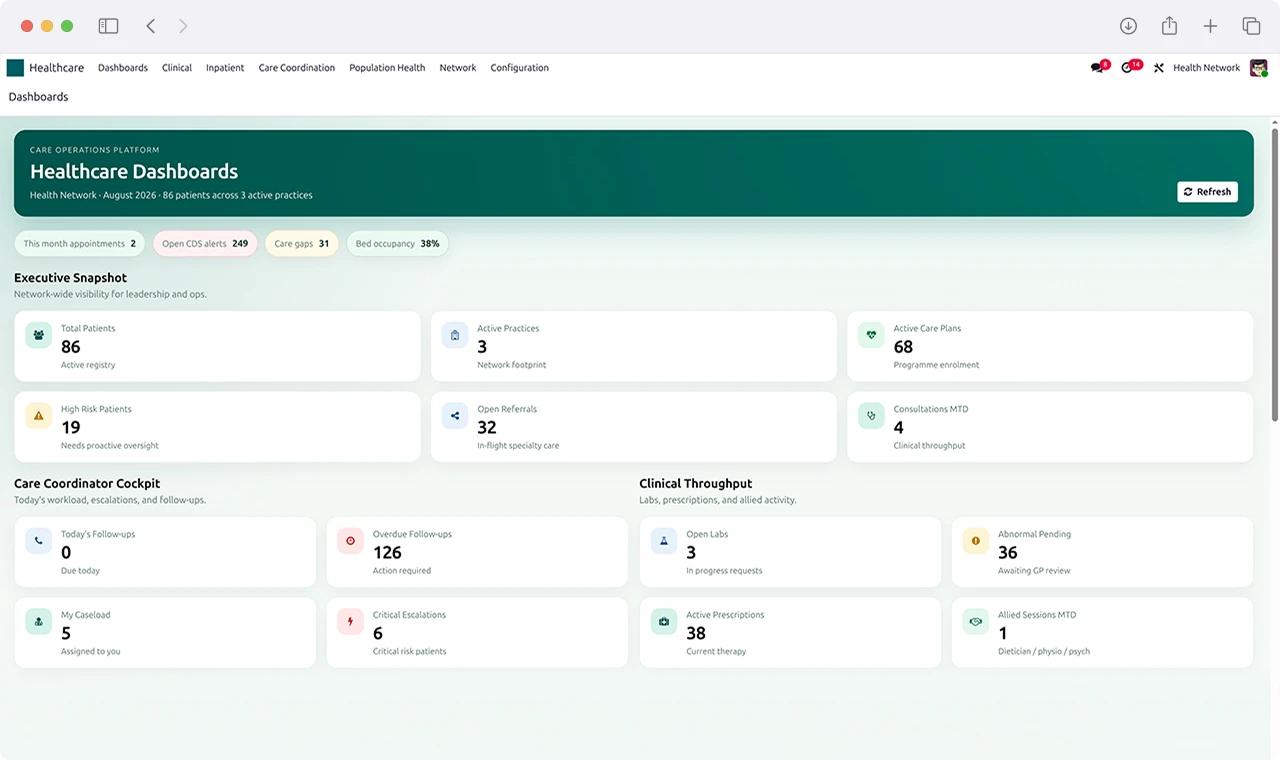Open the Dashboards menu
Viewport: 1280px width, 760px height.
(x=123, y=68)
